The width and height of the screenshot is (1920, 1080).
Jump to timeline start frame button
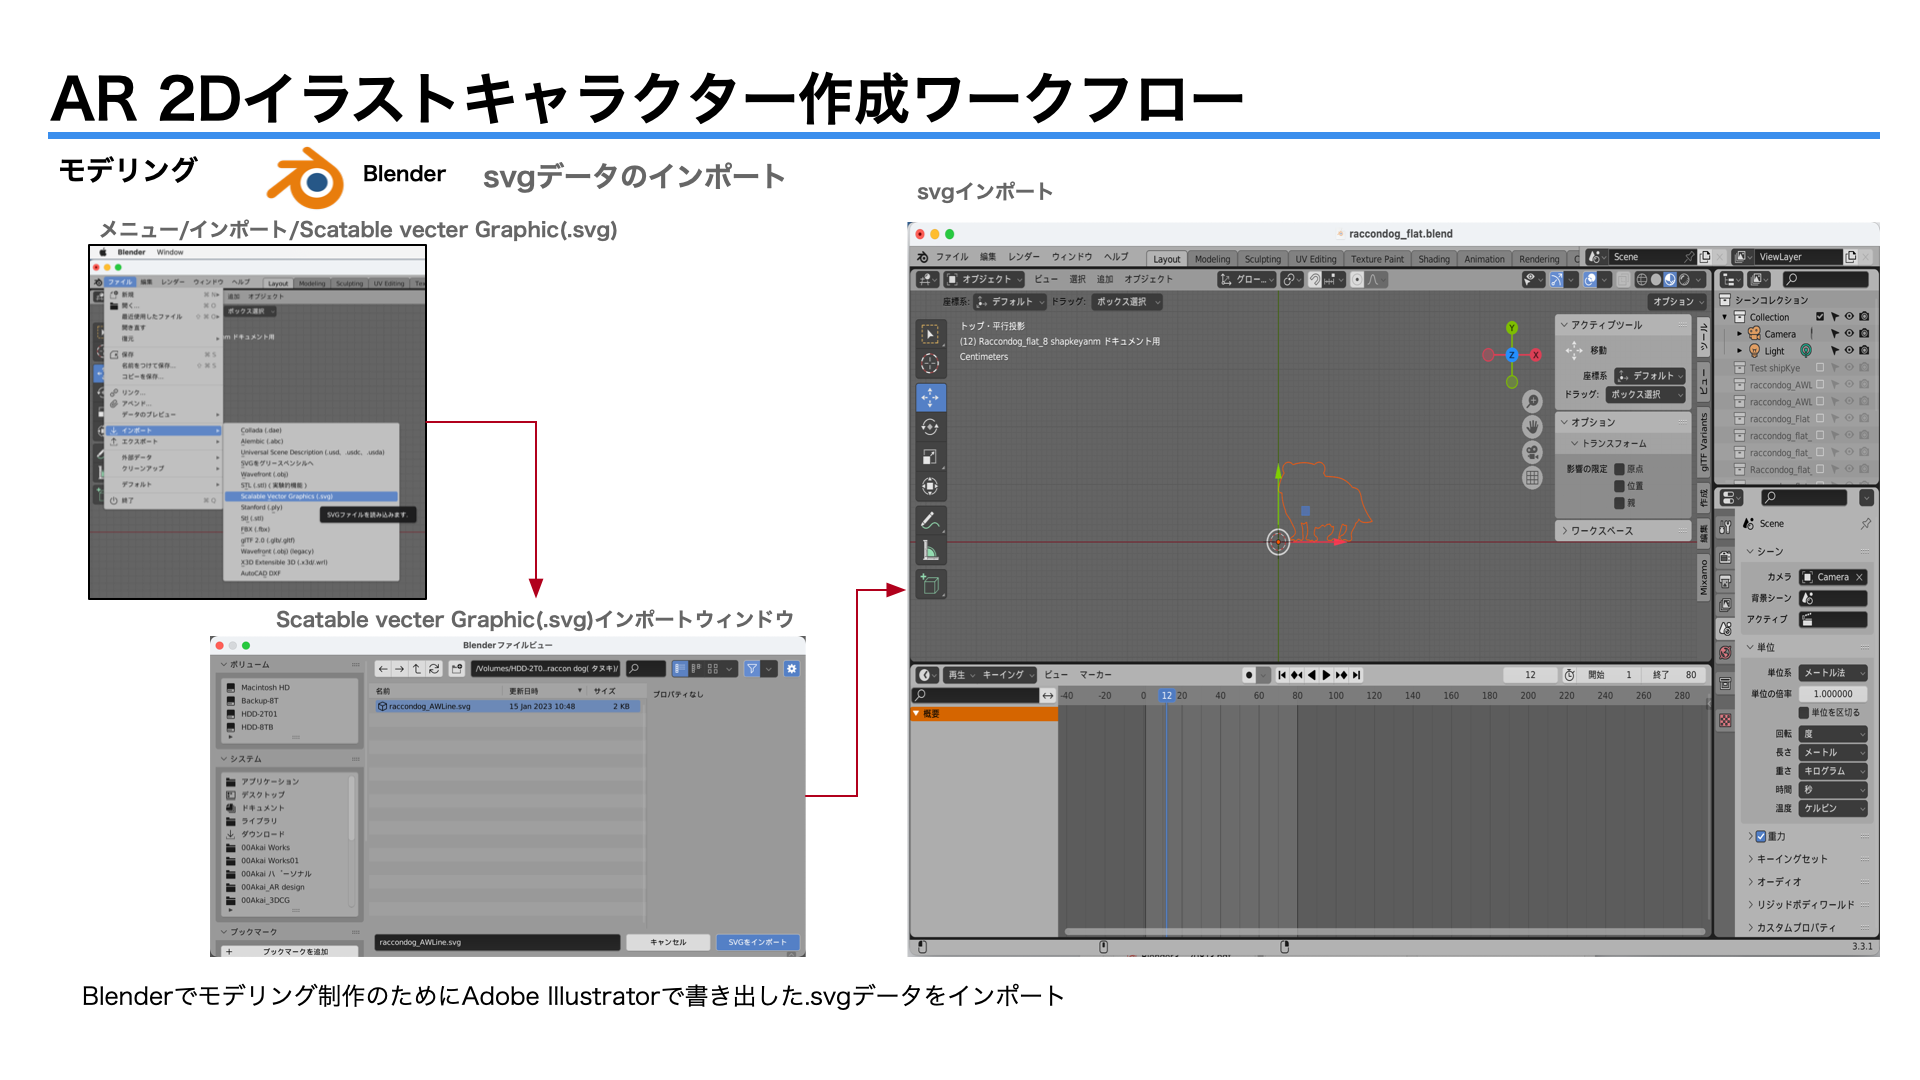coord(1282,675)
